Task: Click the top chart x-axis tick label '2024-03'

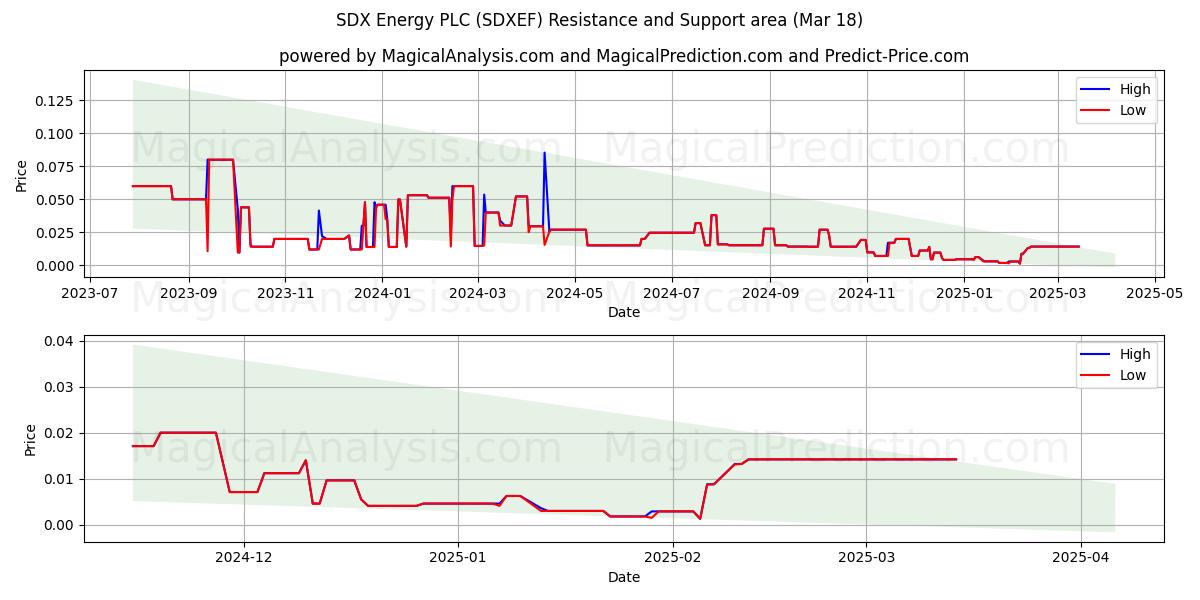Action: tap(478, 294)
